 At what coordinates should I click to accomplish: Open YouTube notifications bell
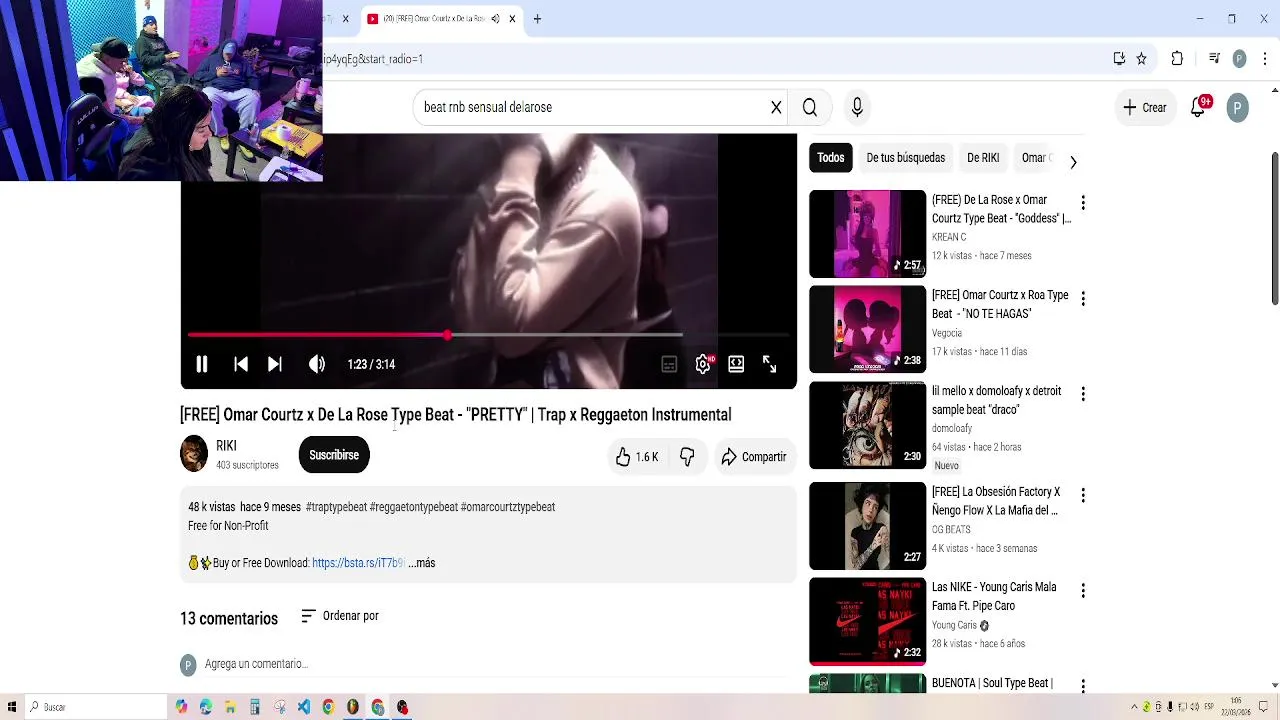tap(1198, 107)
